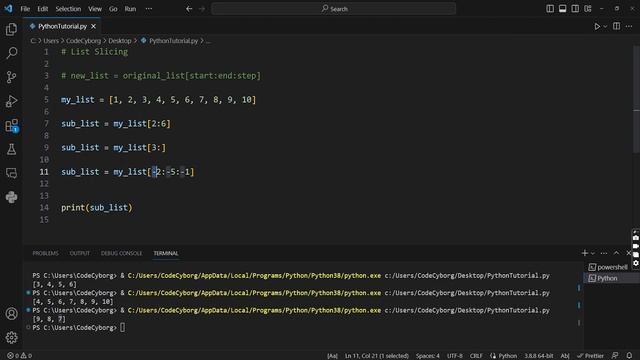Open Customize Layout options
The width and height of the screenshot is (640, 360).
tap(588, 9)
